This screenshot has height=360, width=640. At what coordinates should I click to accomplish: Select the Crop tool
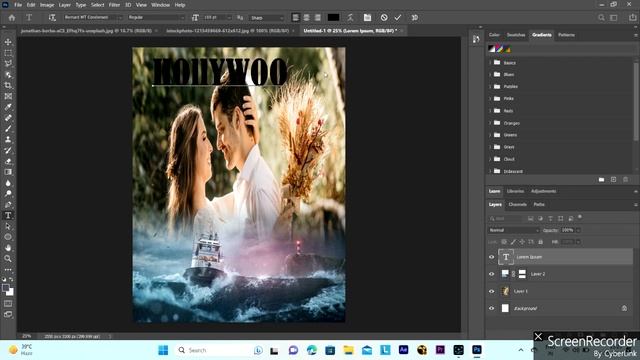(x=8, y=85)
